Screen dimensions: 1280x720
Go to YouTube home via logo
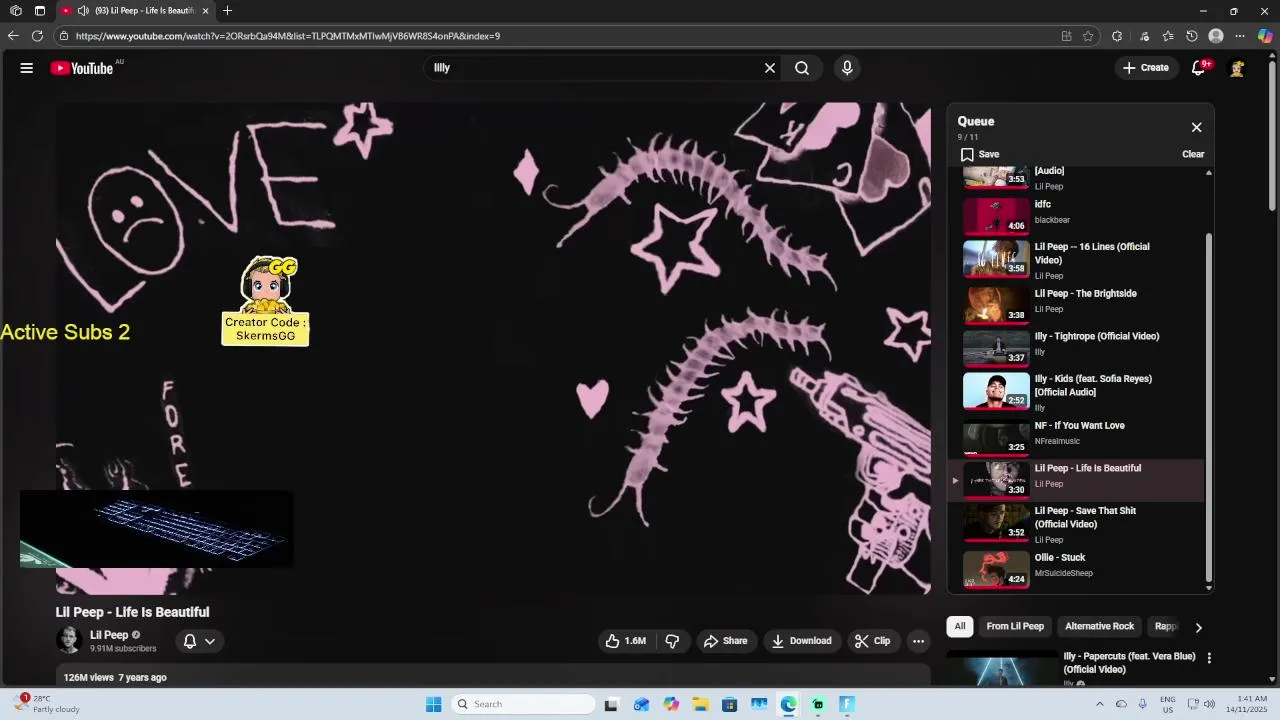coord(82,68)
